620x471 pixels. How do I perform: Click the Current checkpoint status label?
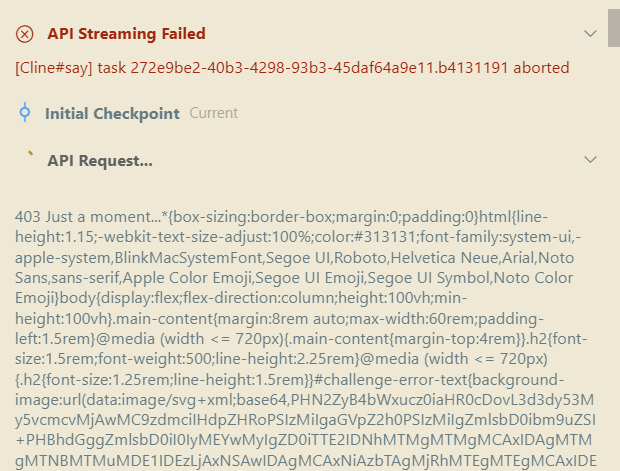(214, 113)
